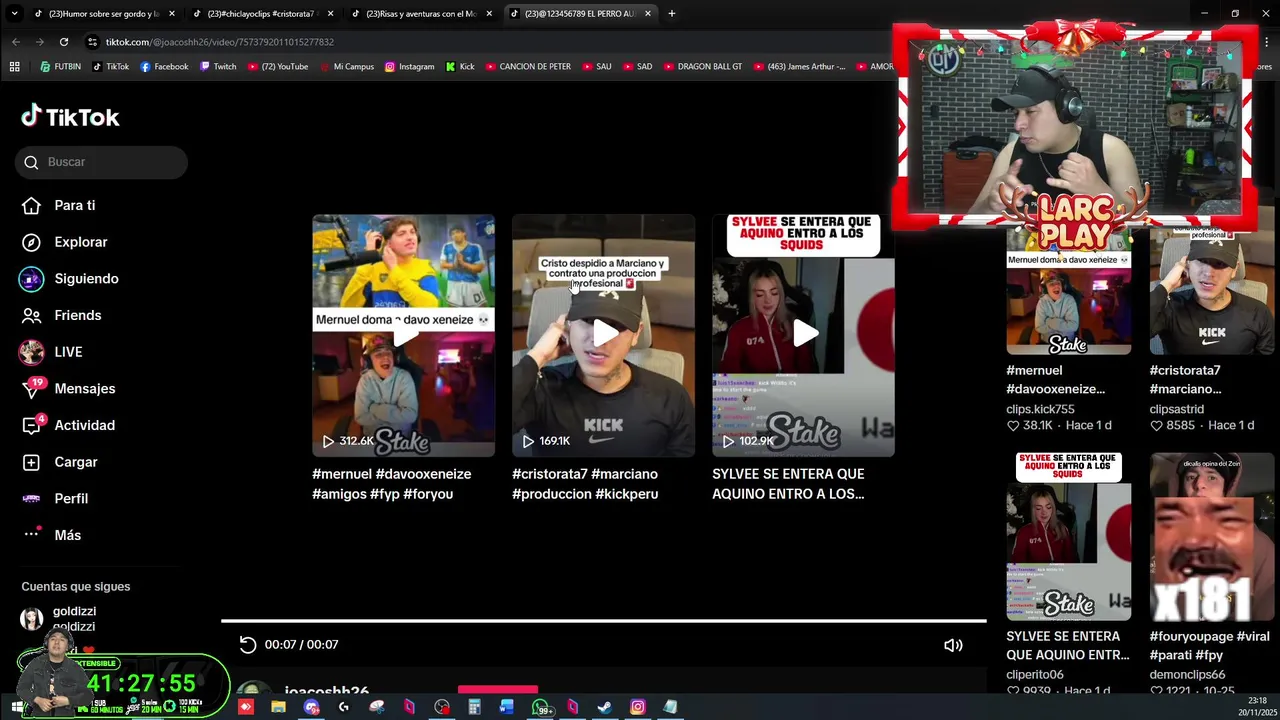Image resolution: width=1280 pixels, height=720 pixels.
Task: Open a new browser tab
Action: click(671, 14)
